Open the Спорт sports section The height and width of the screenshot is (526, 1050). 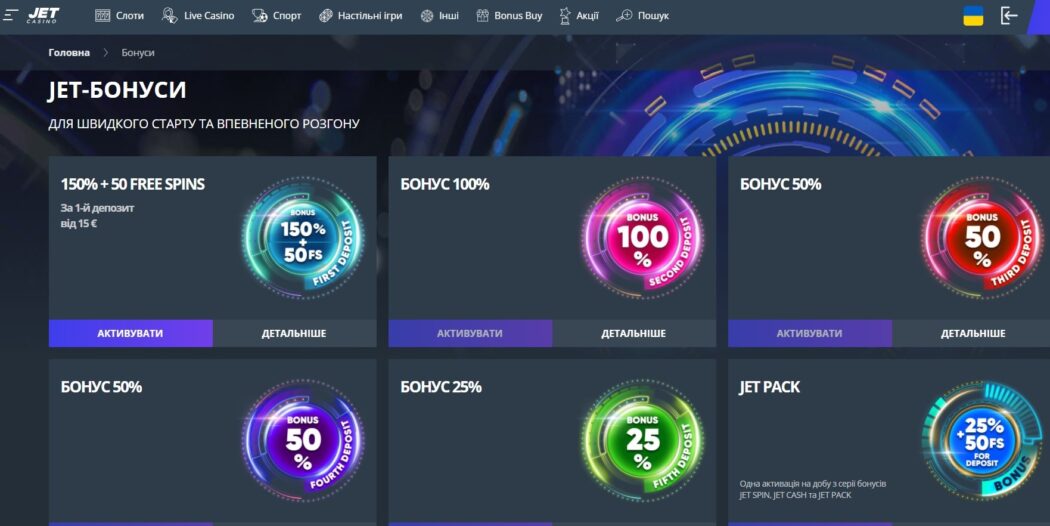point(277,15)
